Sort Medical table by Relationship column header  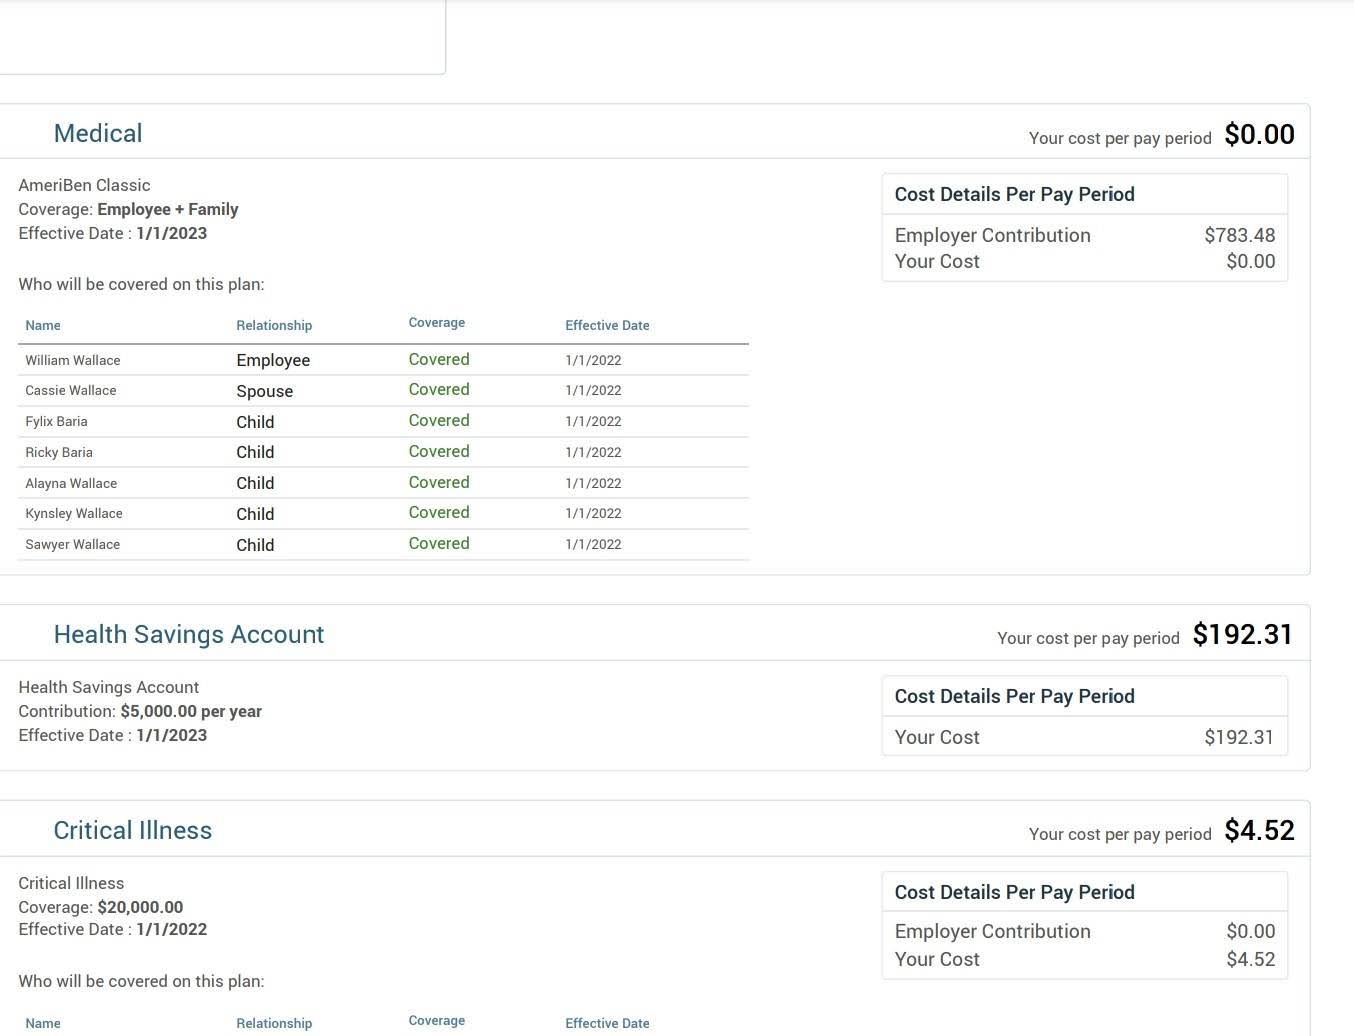click(x=274, y=325)
